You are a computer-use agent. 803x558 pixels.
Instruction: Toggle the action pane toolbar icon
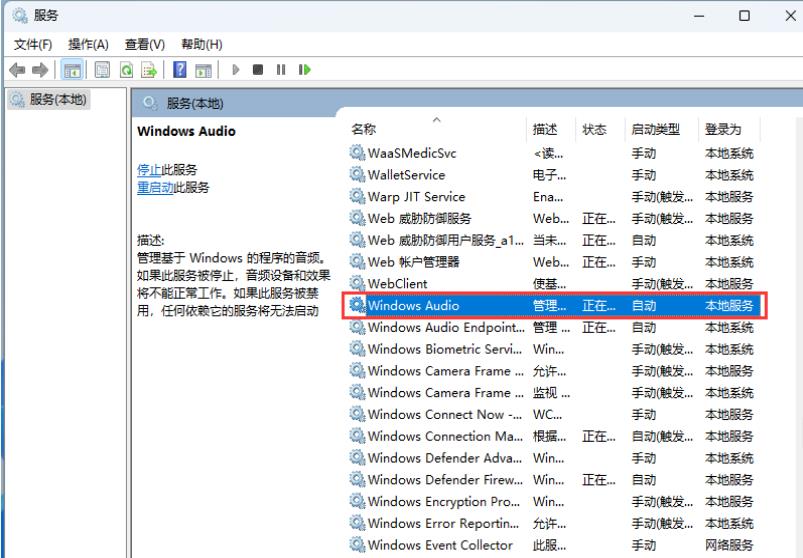pos(203,70)
